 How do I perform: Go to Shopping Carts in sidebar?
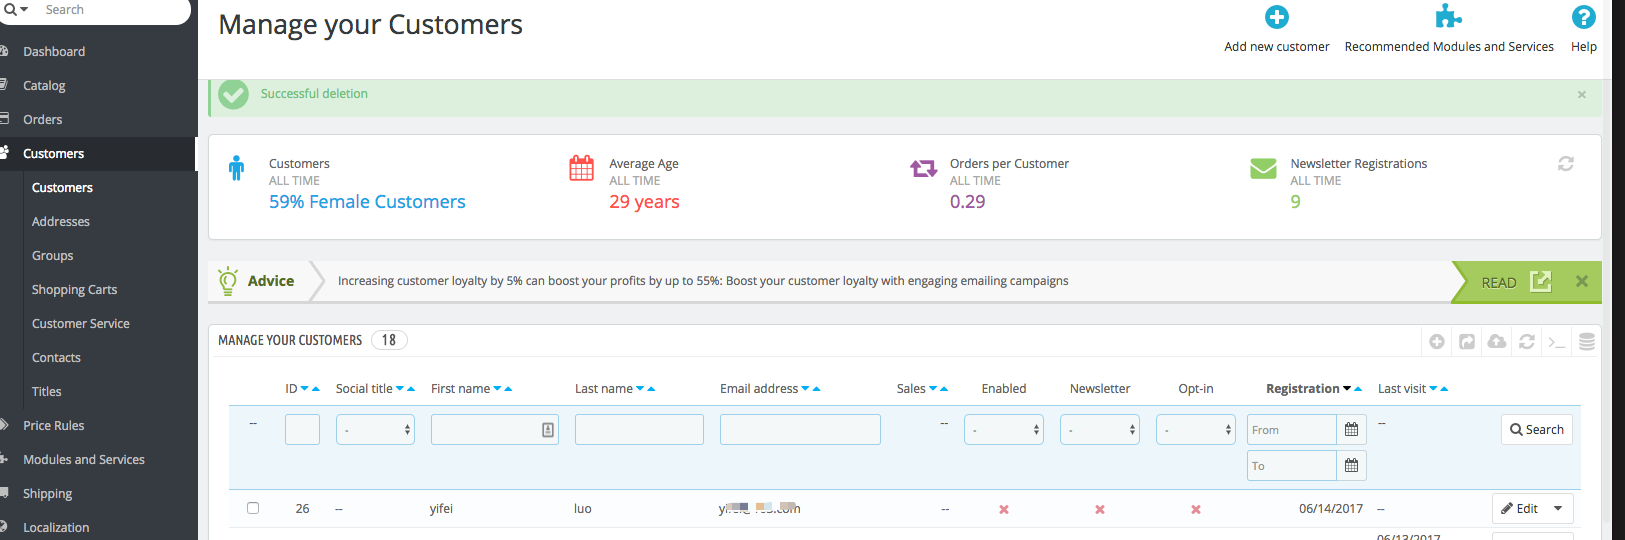pos(74,290)
